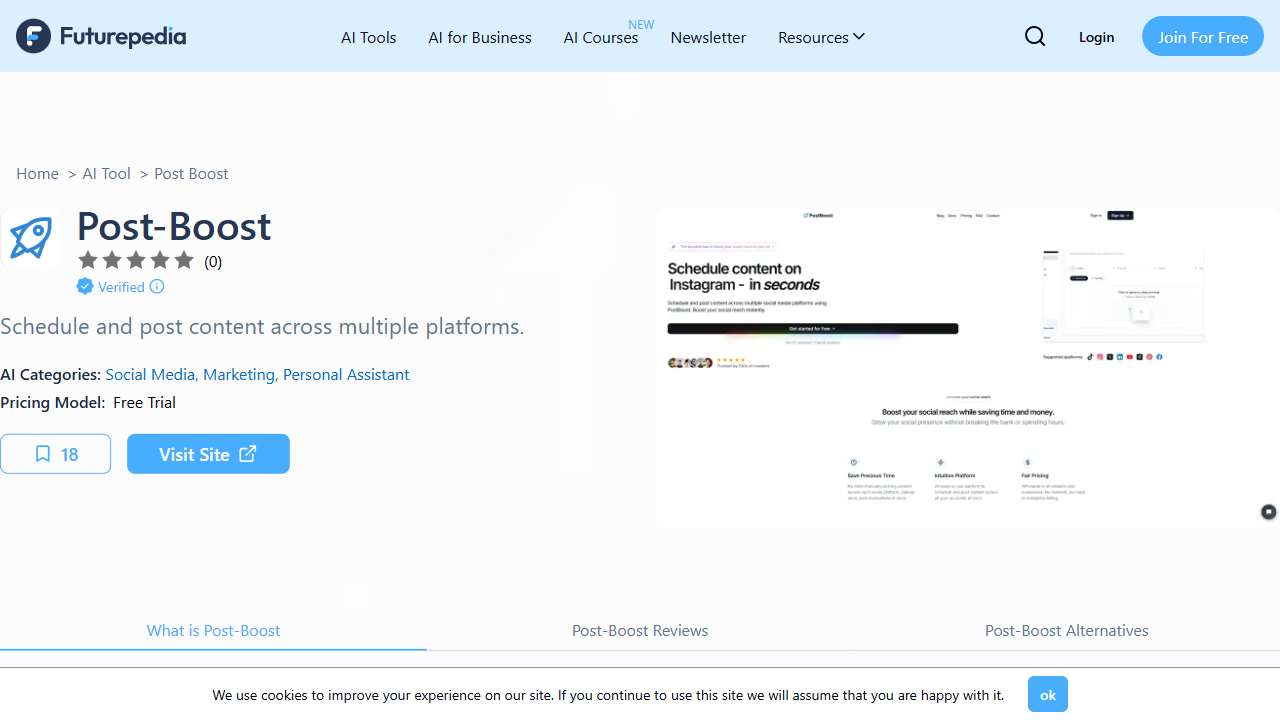1280x720 pixels.
Task: Open the AI Tools menu item
Action: coord(369,37)
